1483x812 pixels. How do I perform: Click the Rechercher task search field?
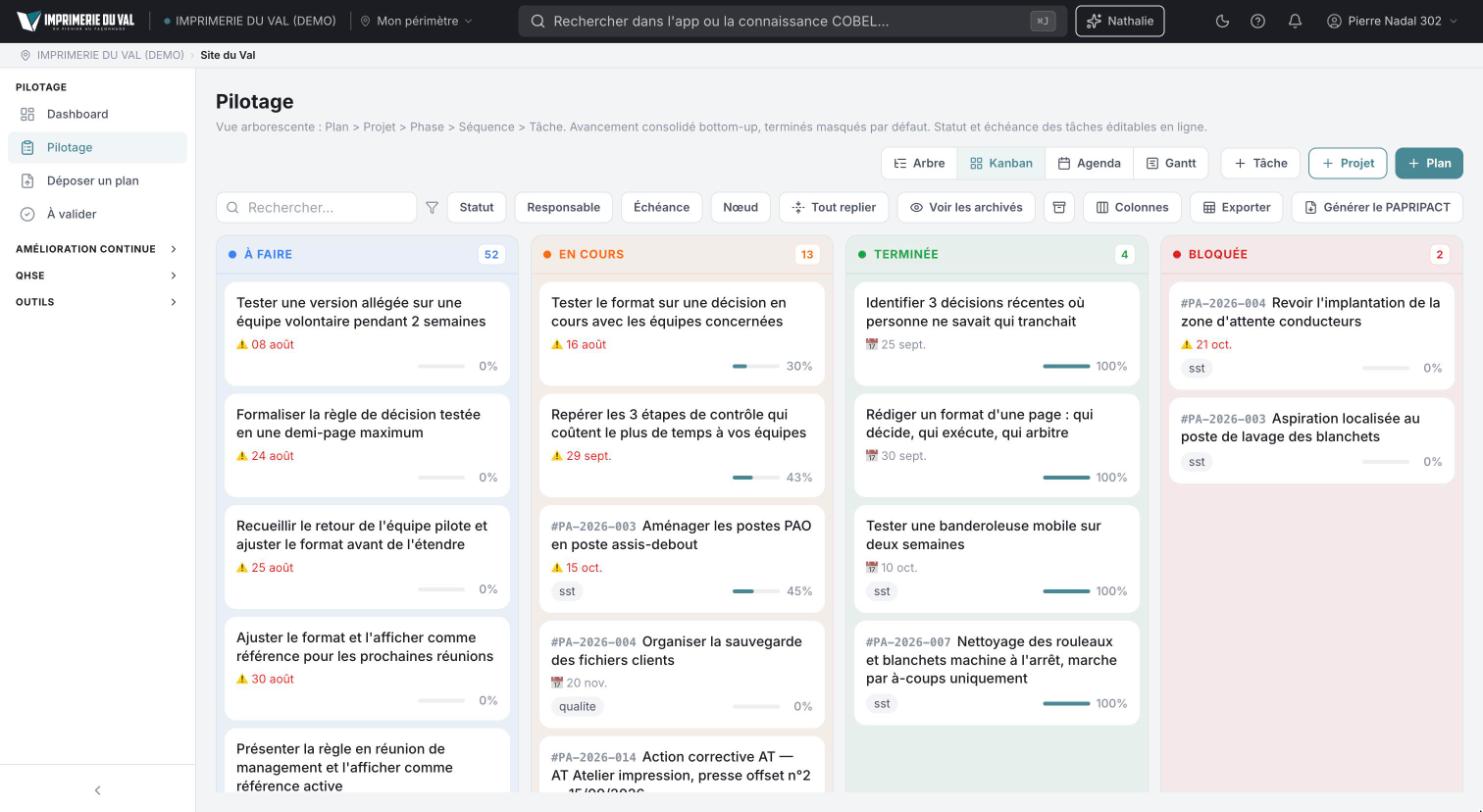(316, 207)
